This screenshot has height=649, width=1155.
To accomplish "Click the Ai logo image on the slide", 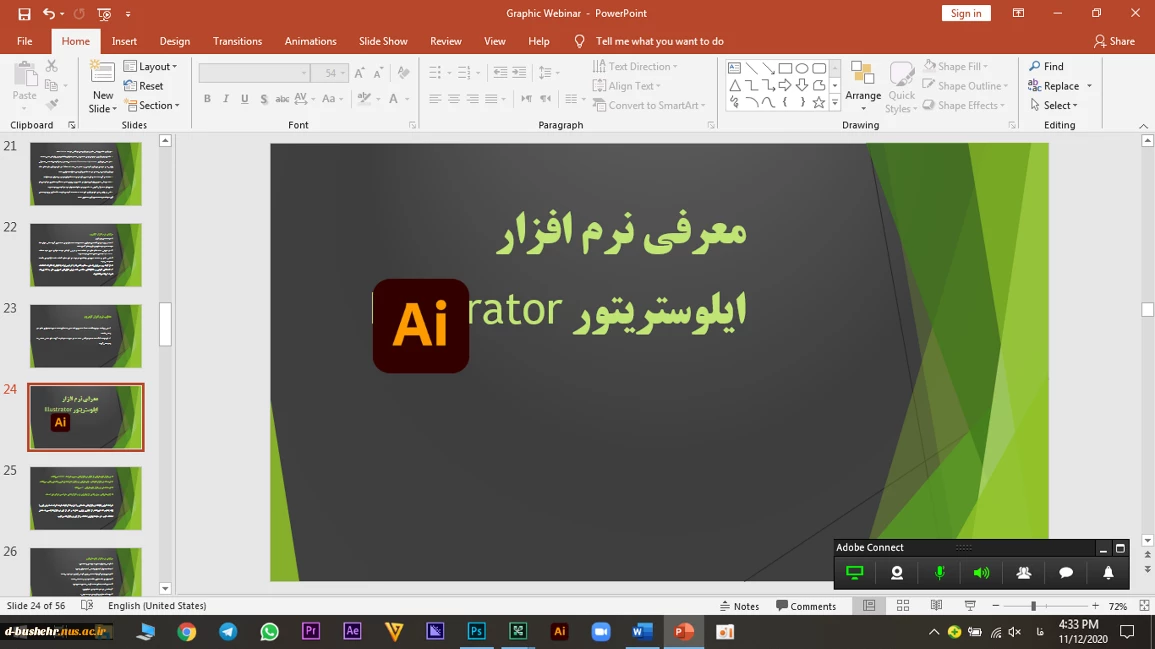I will 421,326.
